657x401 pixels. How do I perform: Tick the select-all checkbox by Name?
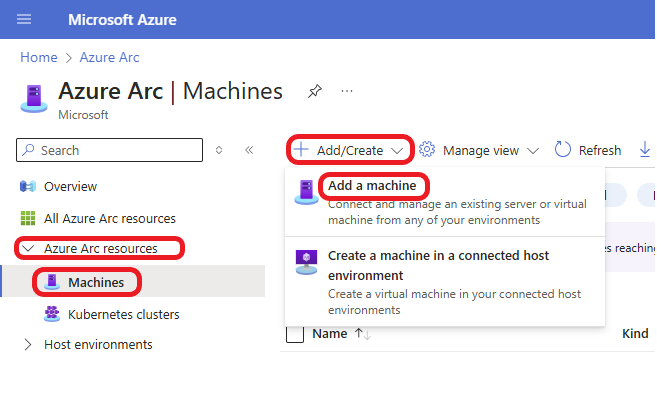click(x=295, y=334)
